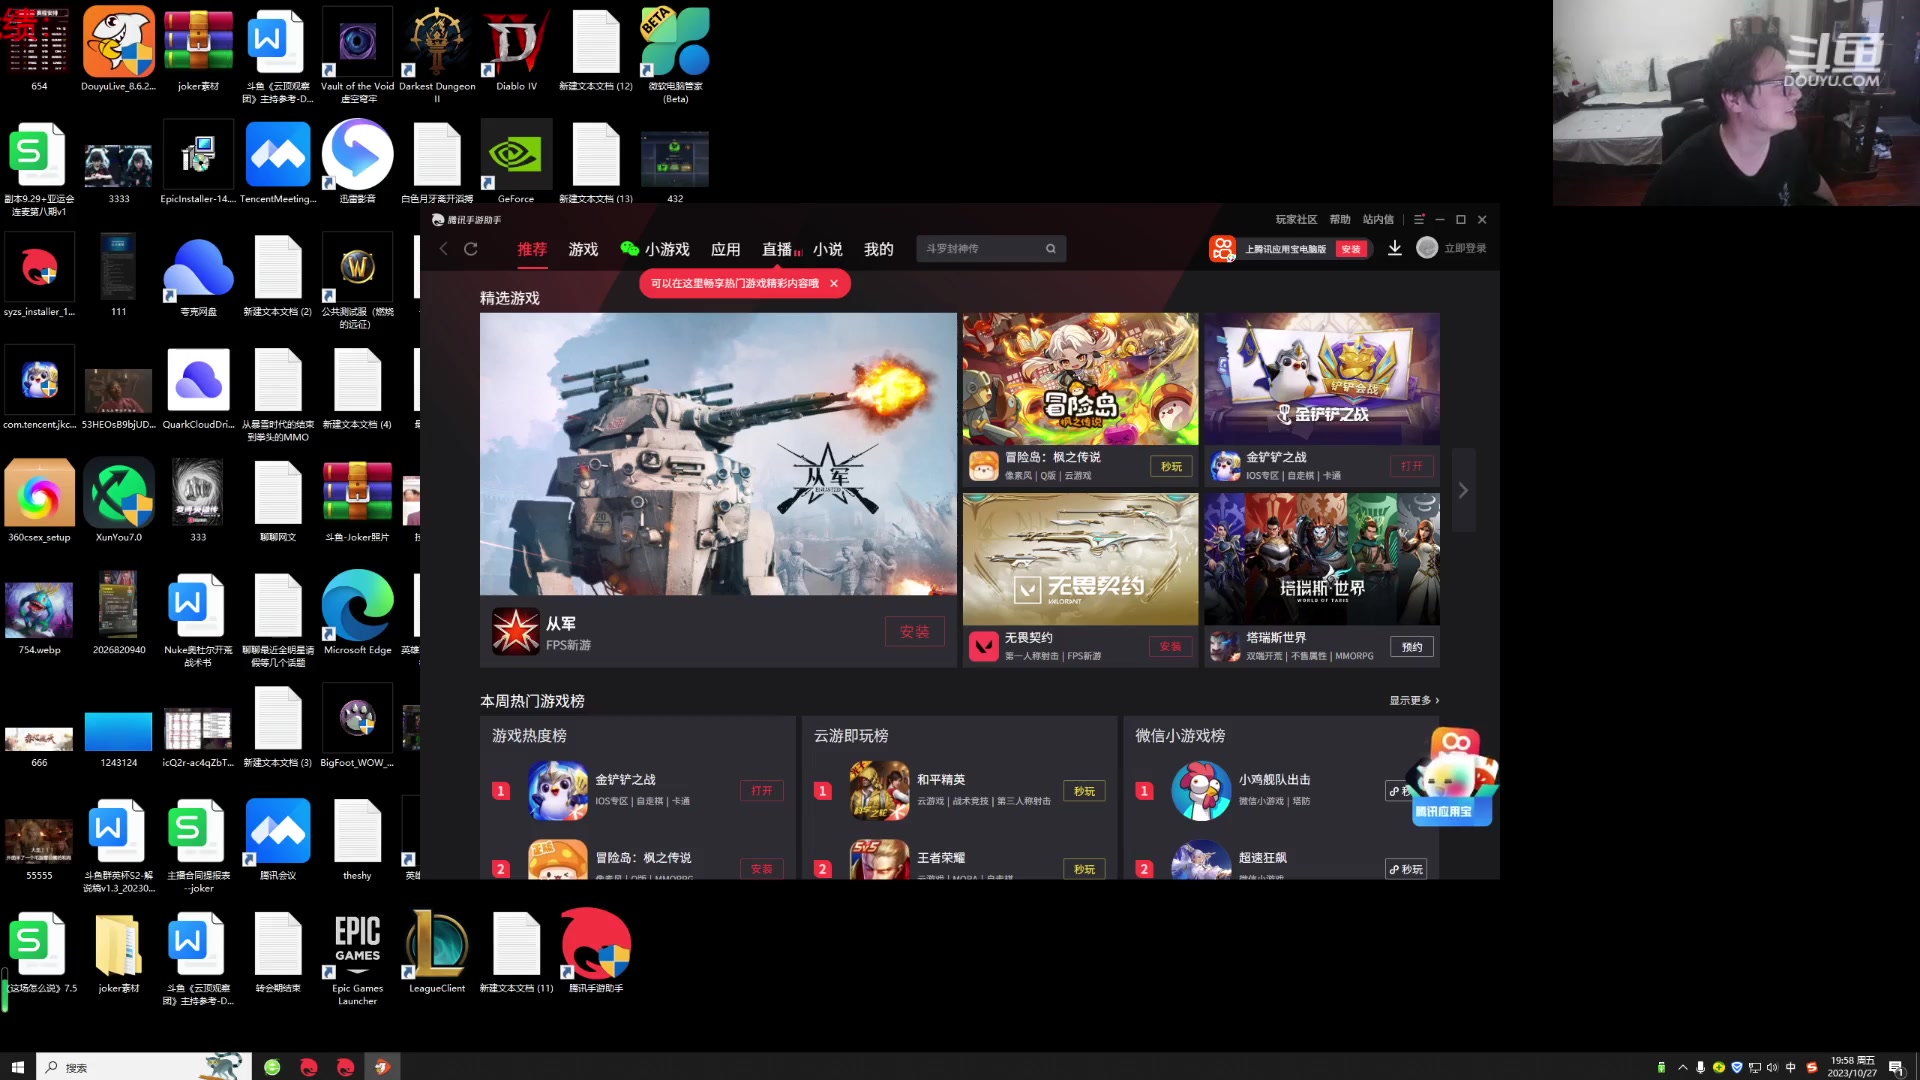Open XunYou7.0 desktop icon

[x=119, y=500]
